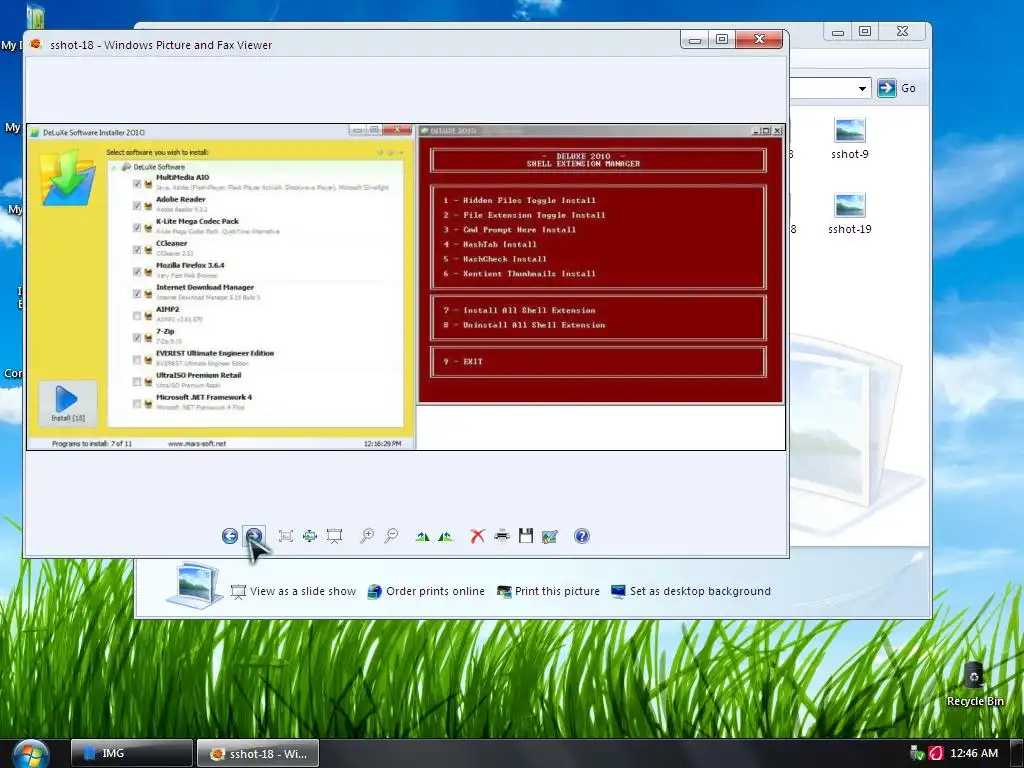Click the "sshot-19" file name label
The width and height of the screenshot is (1024, 768).
click(x=850, y=229)
